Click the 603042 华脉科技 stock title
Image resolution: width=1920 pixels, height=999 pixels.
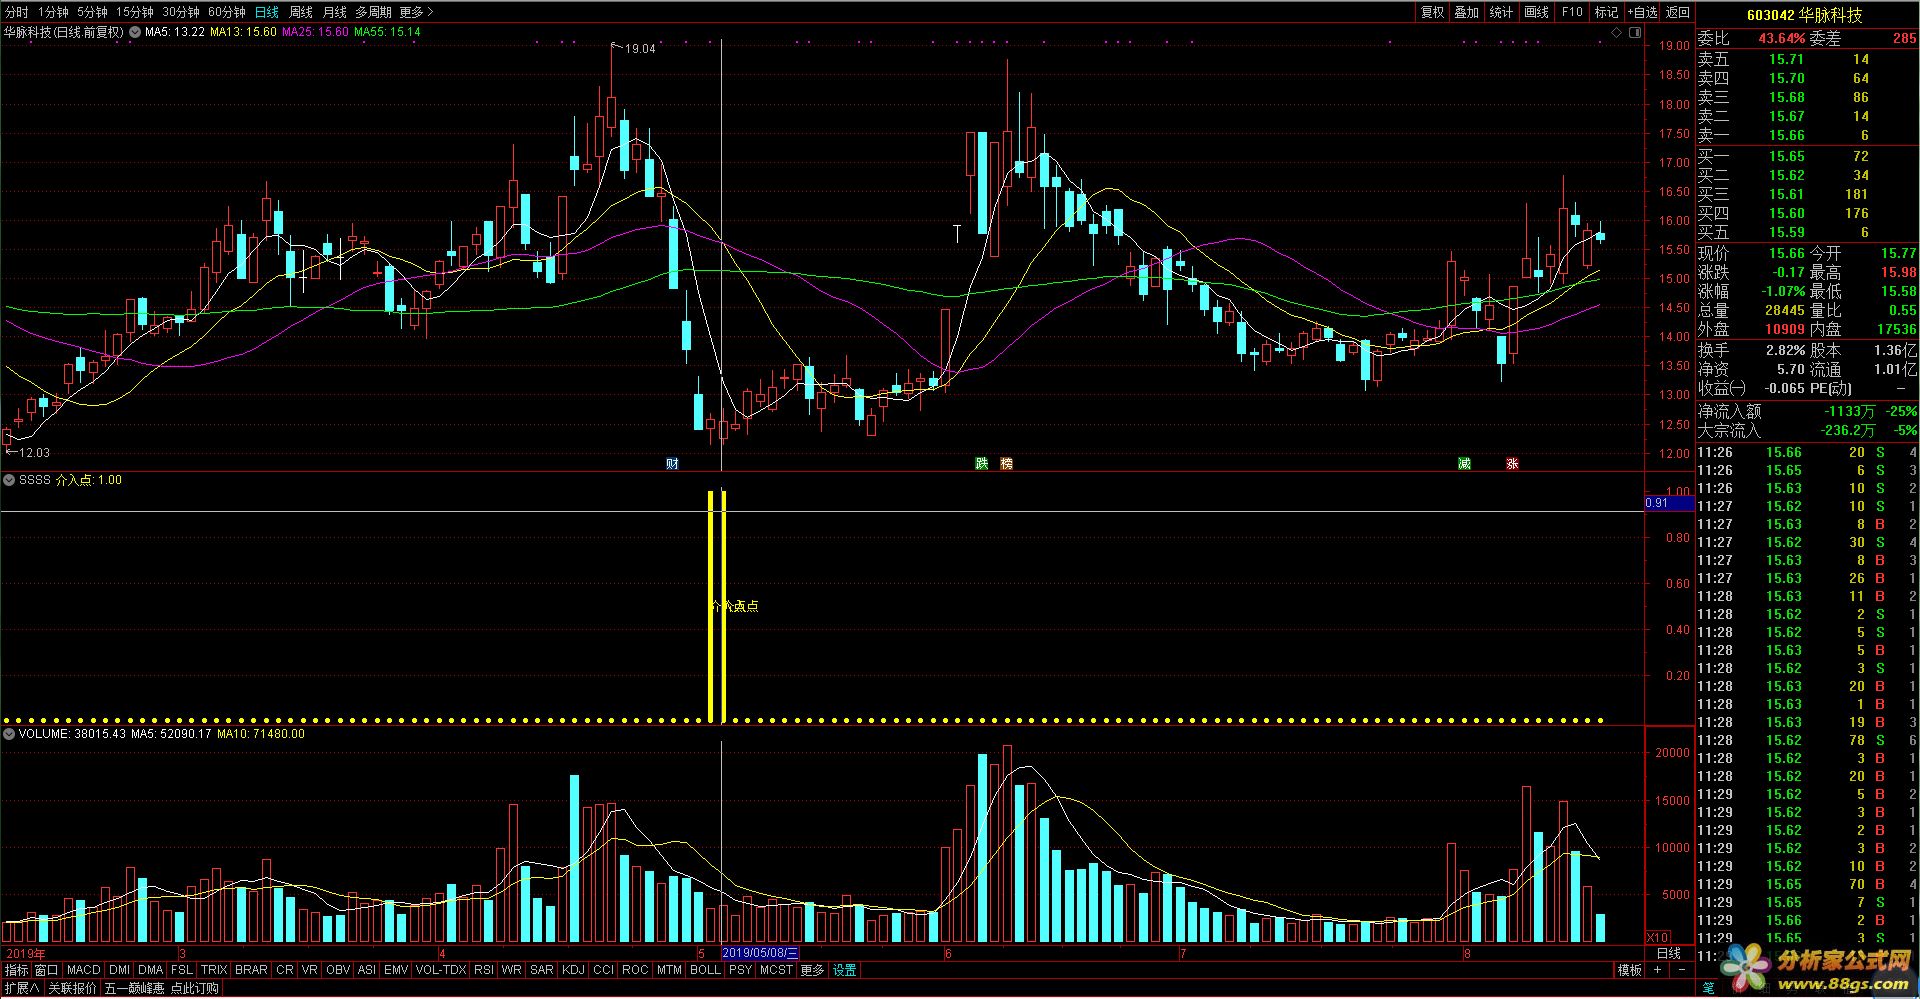tap(1805, 15)
